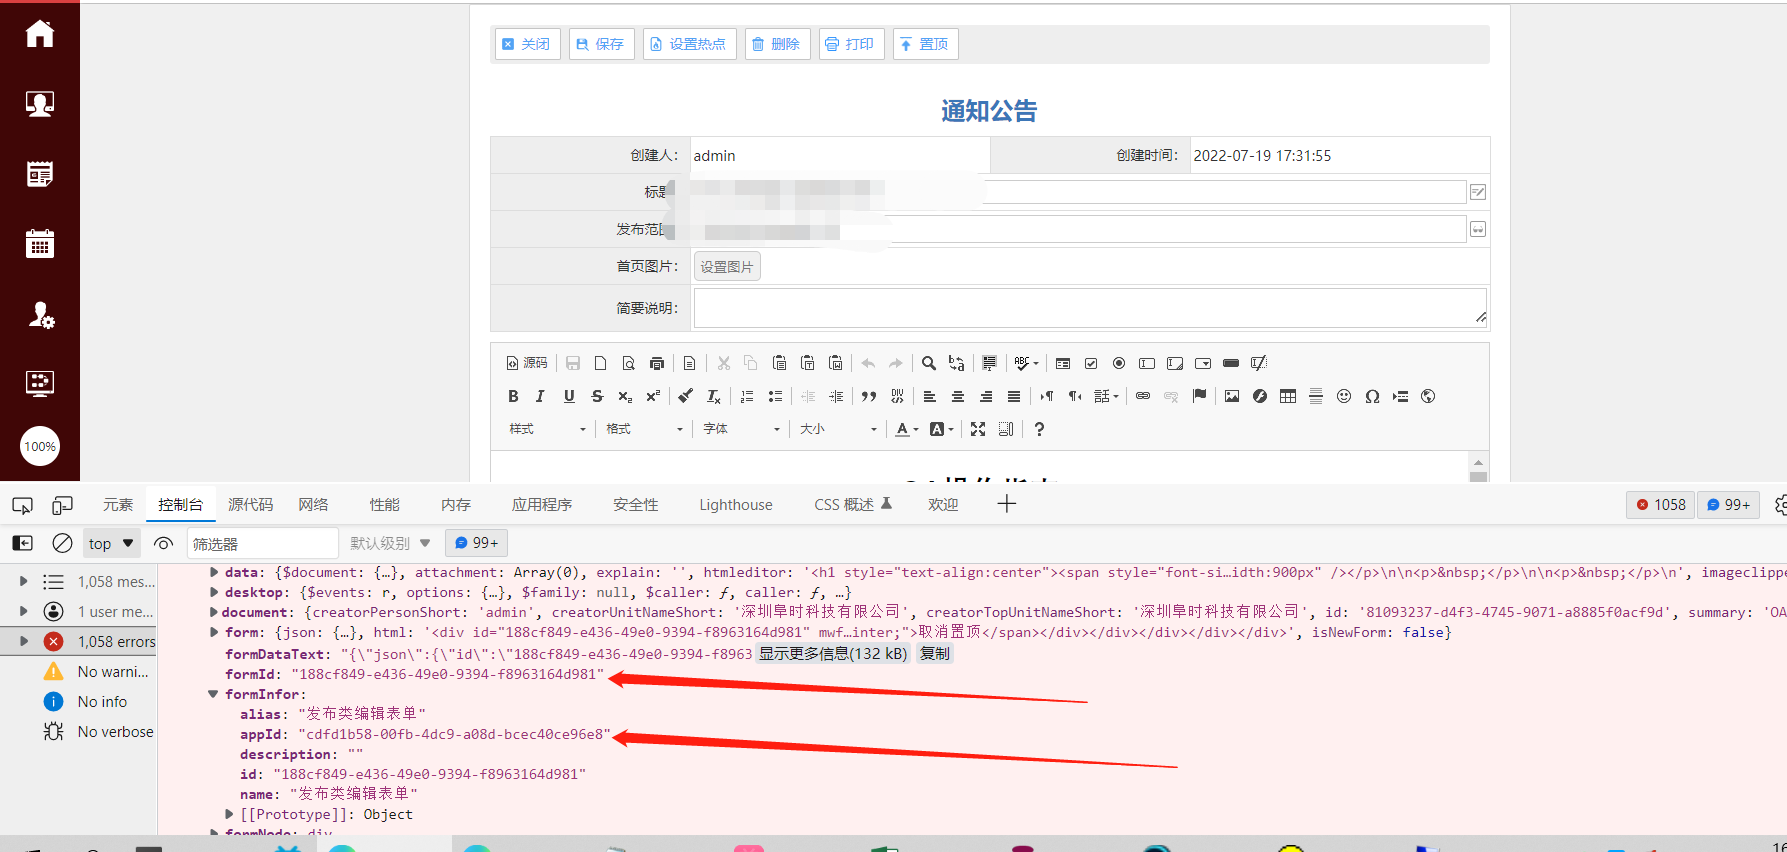Open the editor help (question mark)
The width and height of the screenshot is (1787, 852).
pos(1039,429)
